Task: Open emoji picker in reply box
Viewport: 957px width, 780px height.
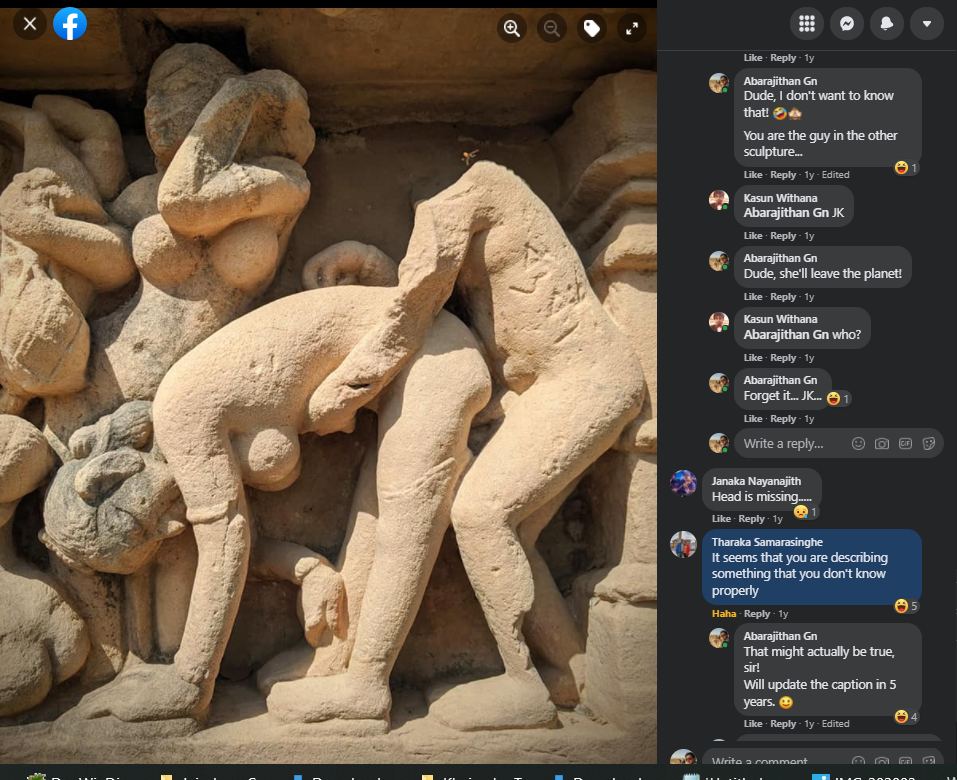Action: [x=858, y=443]
